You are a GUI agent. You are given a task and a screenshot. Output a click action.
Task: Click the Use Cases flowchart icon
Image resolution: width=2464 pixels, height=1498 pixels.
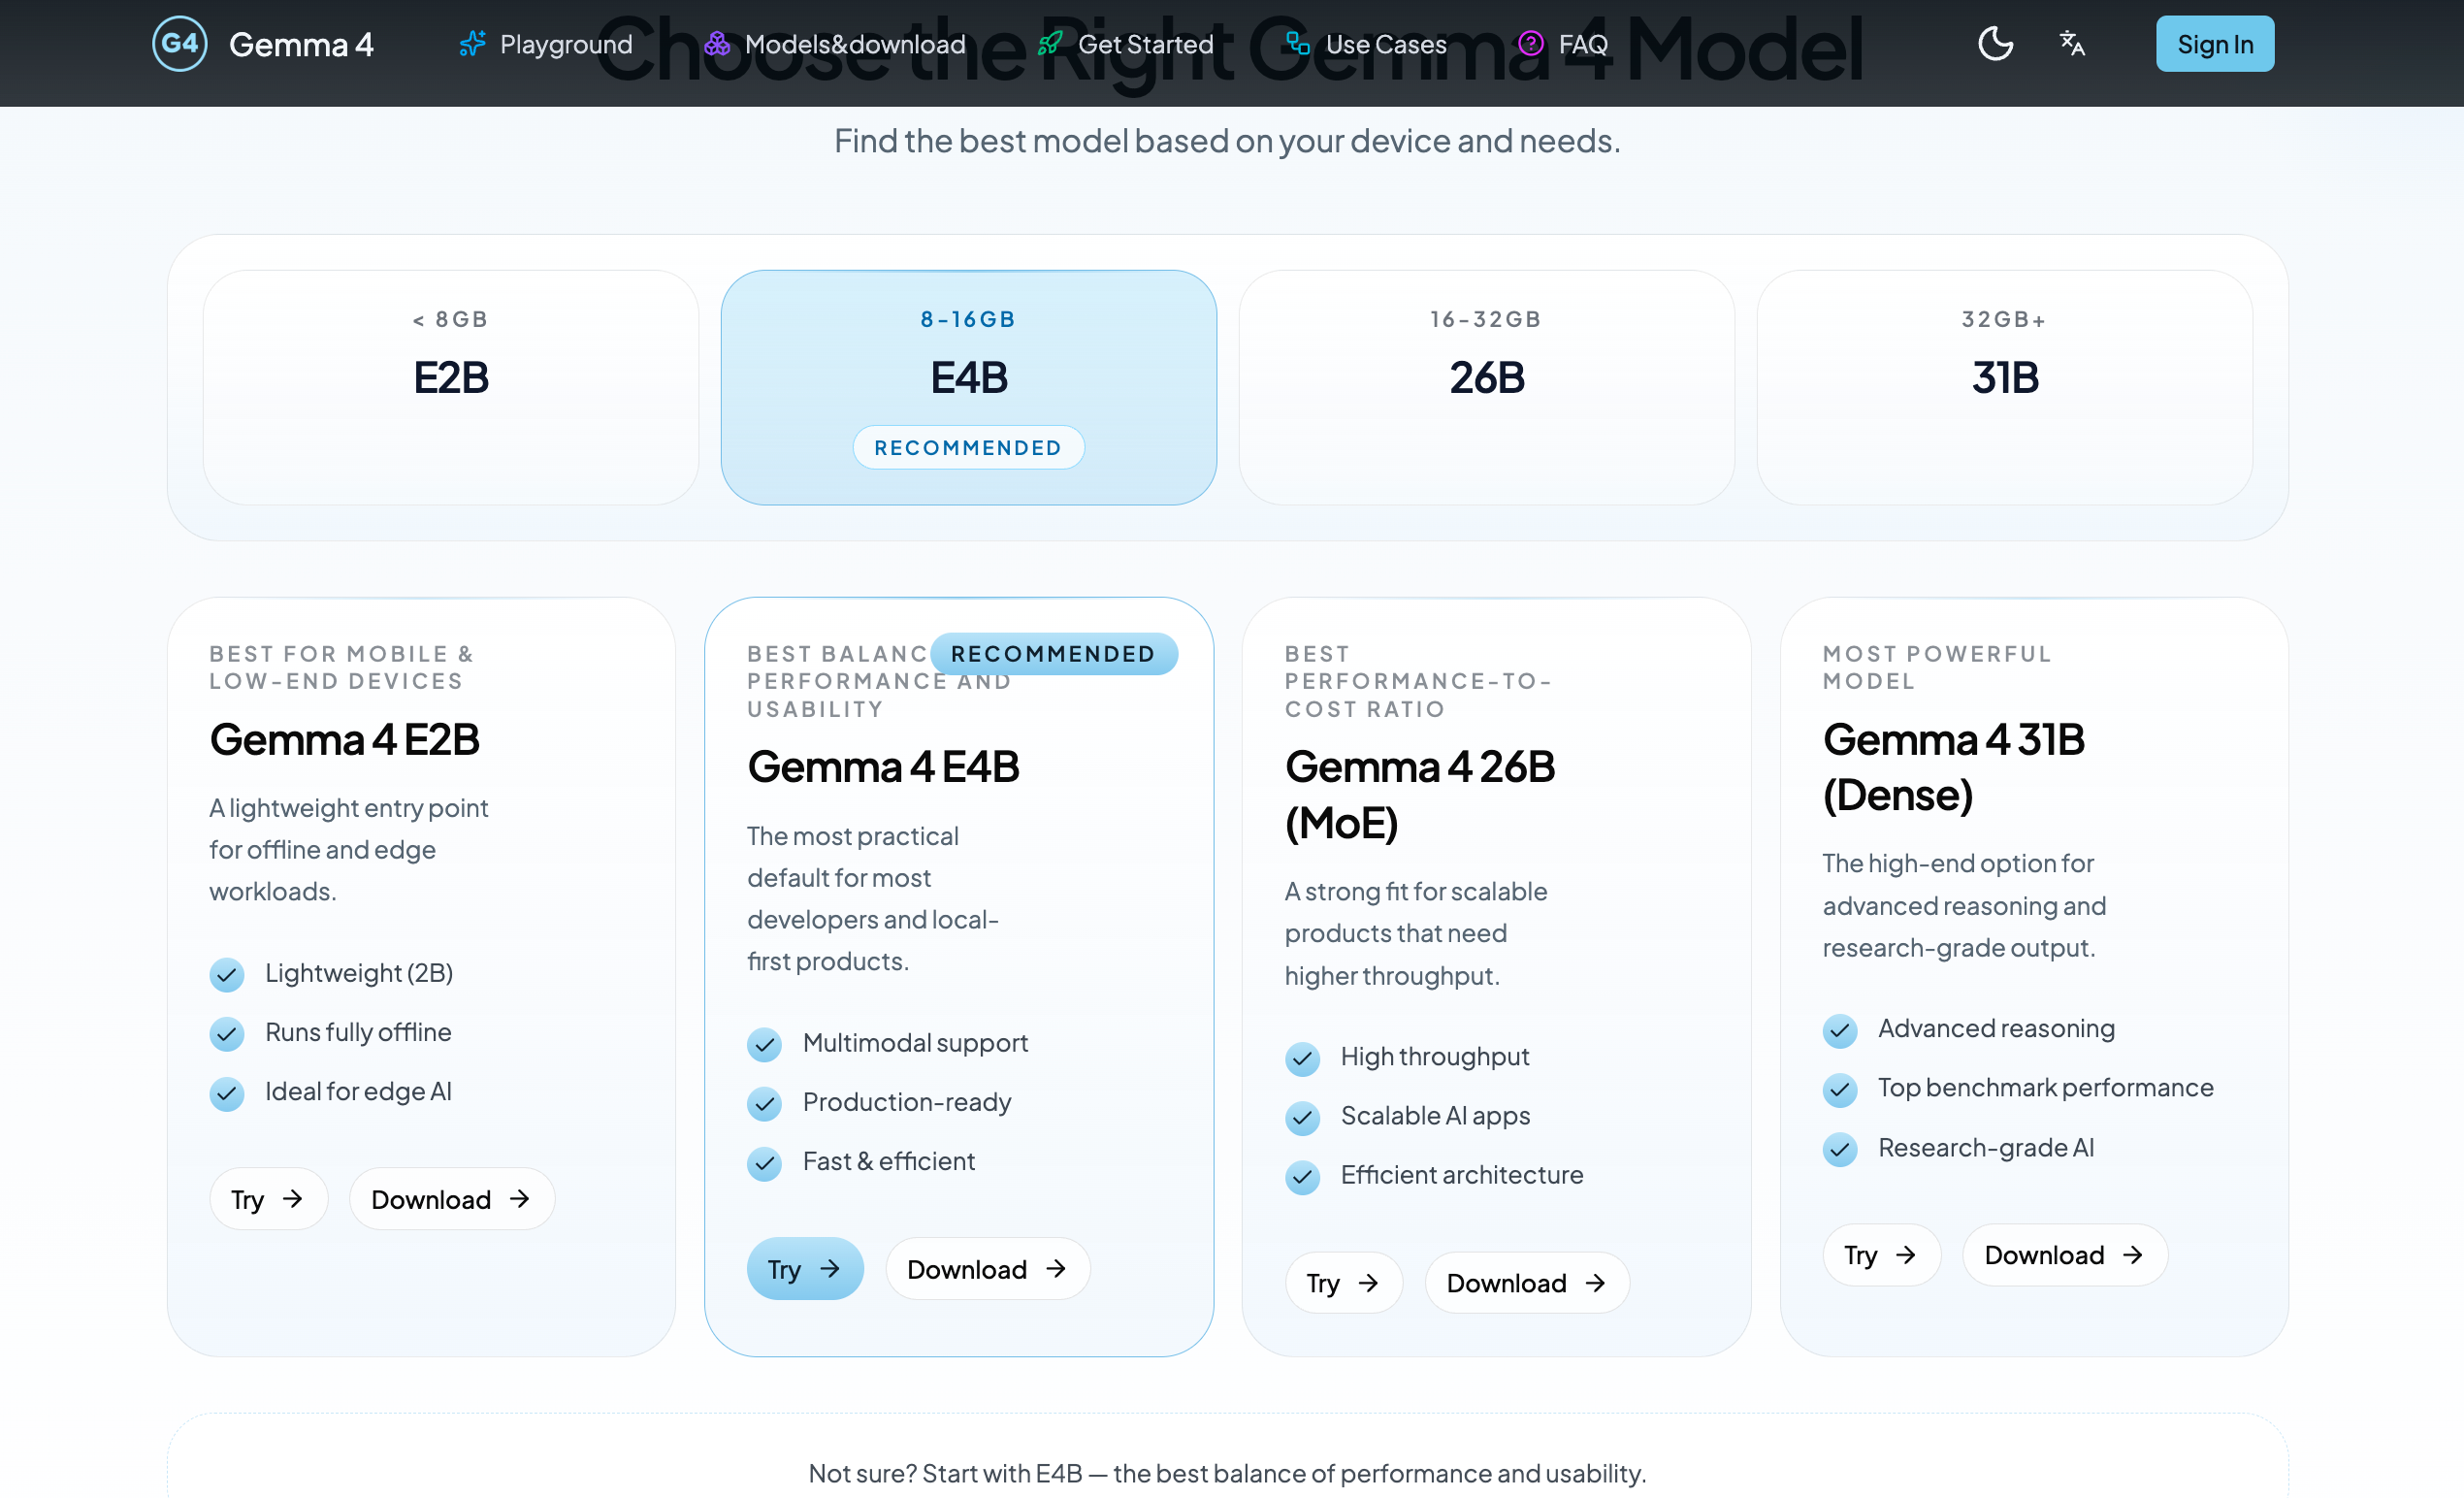point(1298,43)
